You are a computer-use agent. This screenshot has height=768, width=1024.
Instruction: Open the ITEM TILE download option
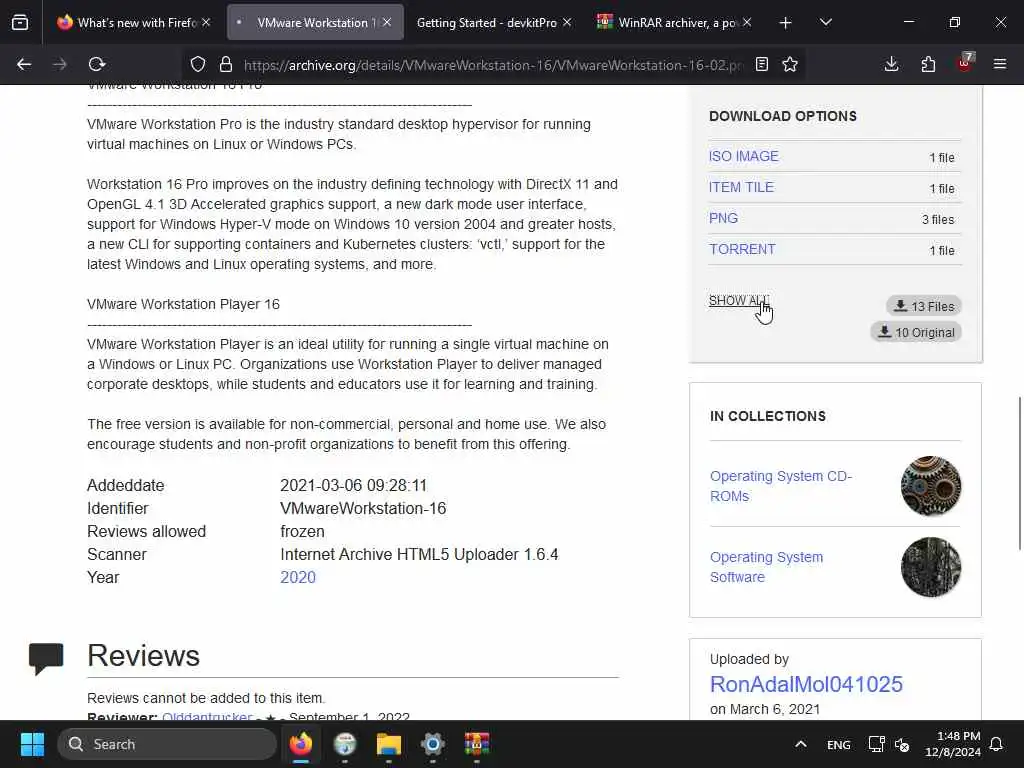741,187
